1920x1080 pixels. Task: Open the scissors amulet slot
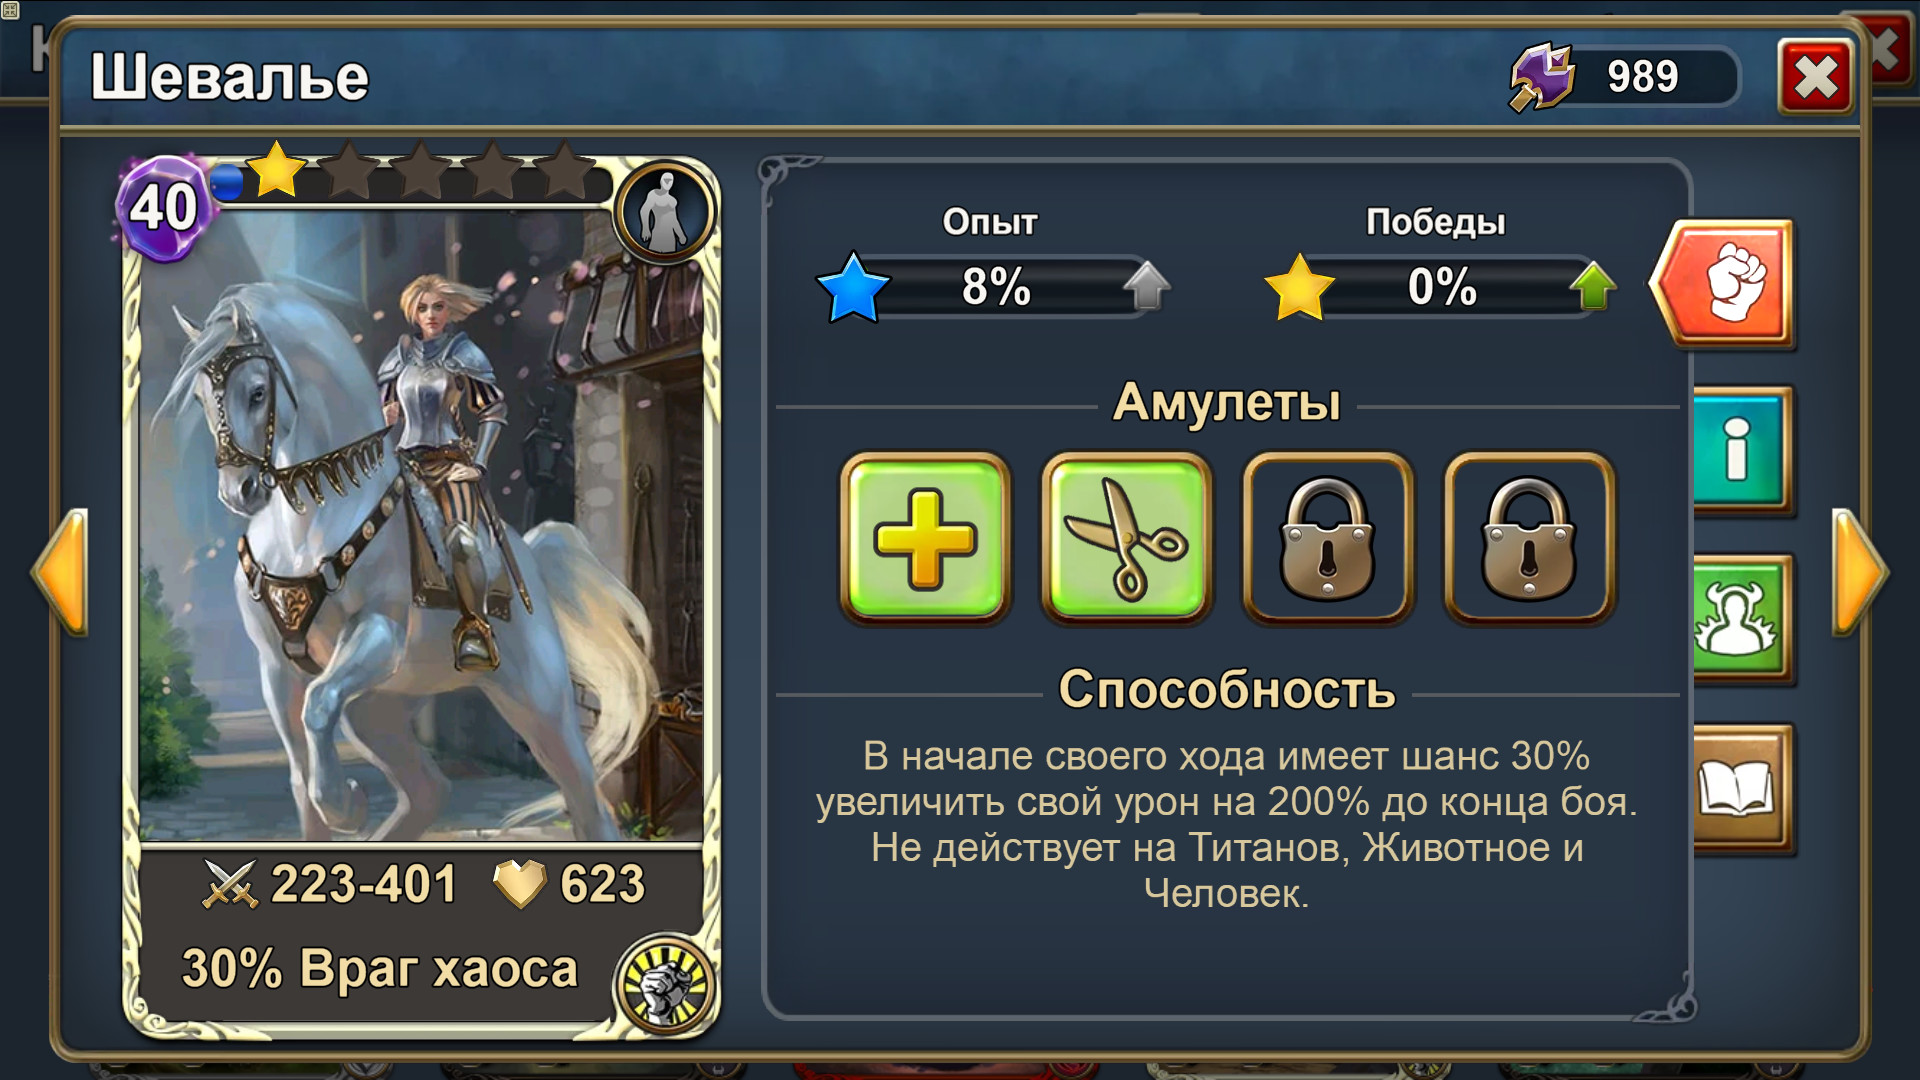(1127, 538)
